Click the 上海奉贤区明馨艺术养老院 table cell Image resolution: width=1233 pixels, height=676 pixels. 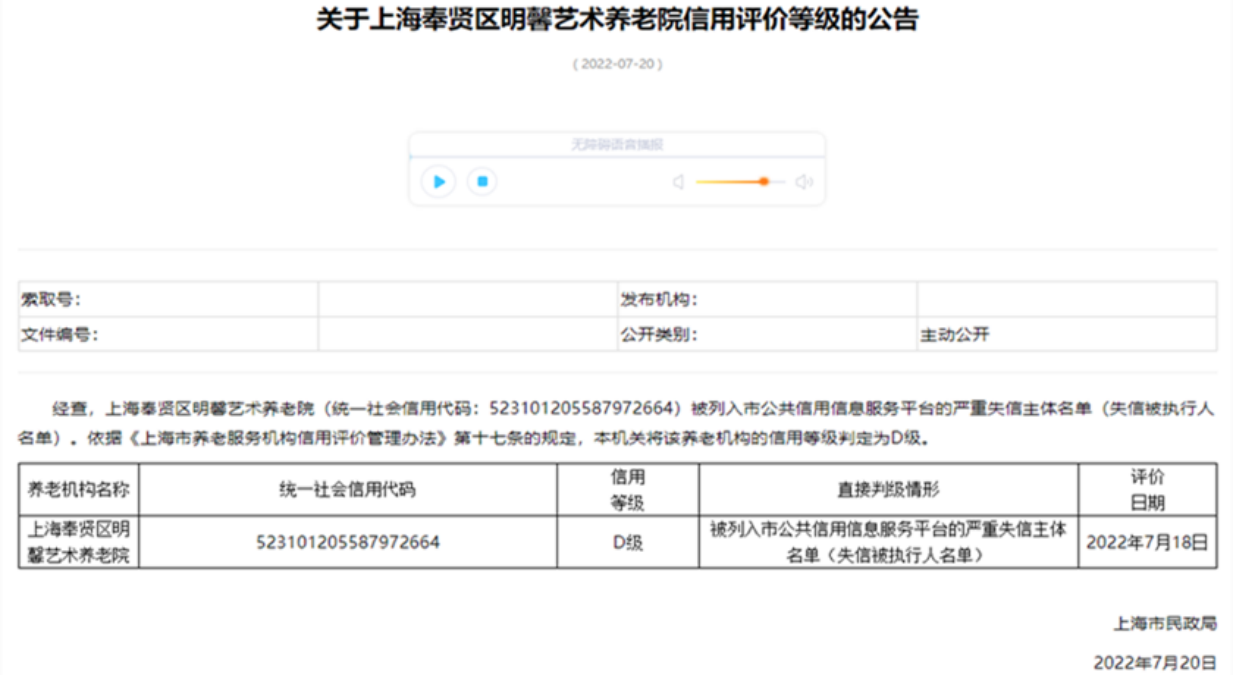(79, 542)
